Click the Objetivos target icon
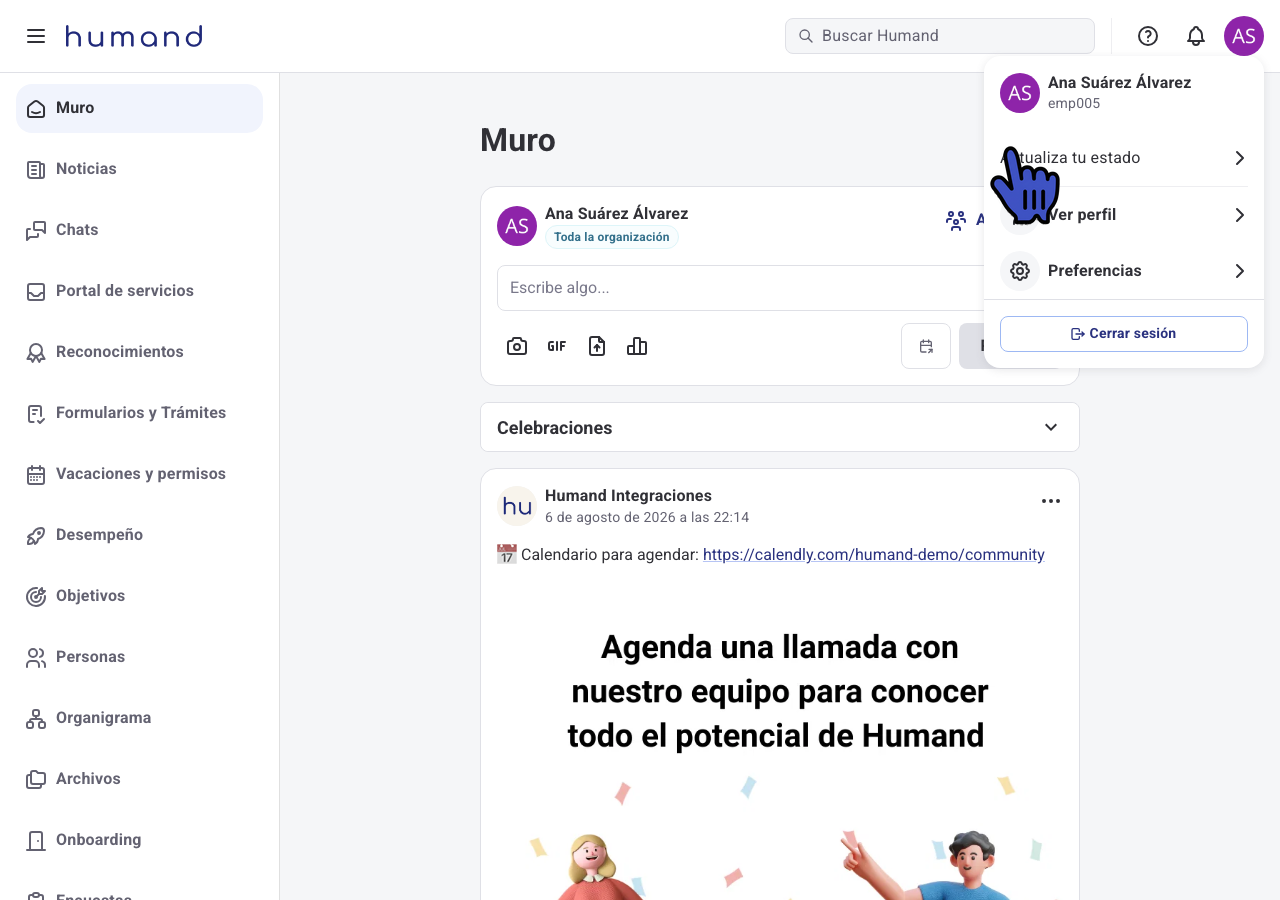The image size is (1280, 900). [x=36, y=596]
